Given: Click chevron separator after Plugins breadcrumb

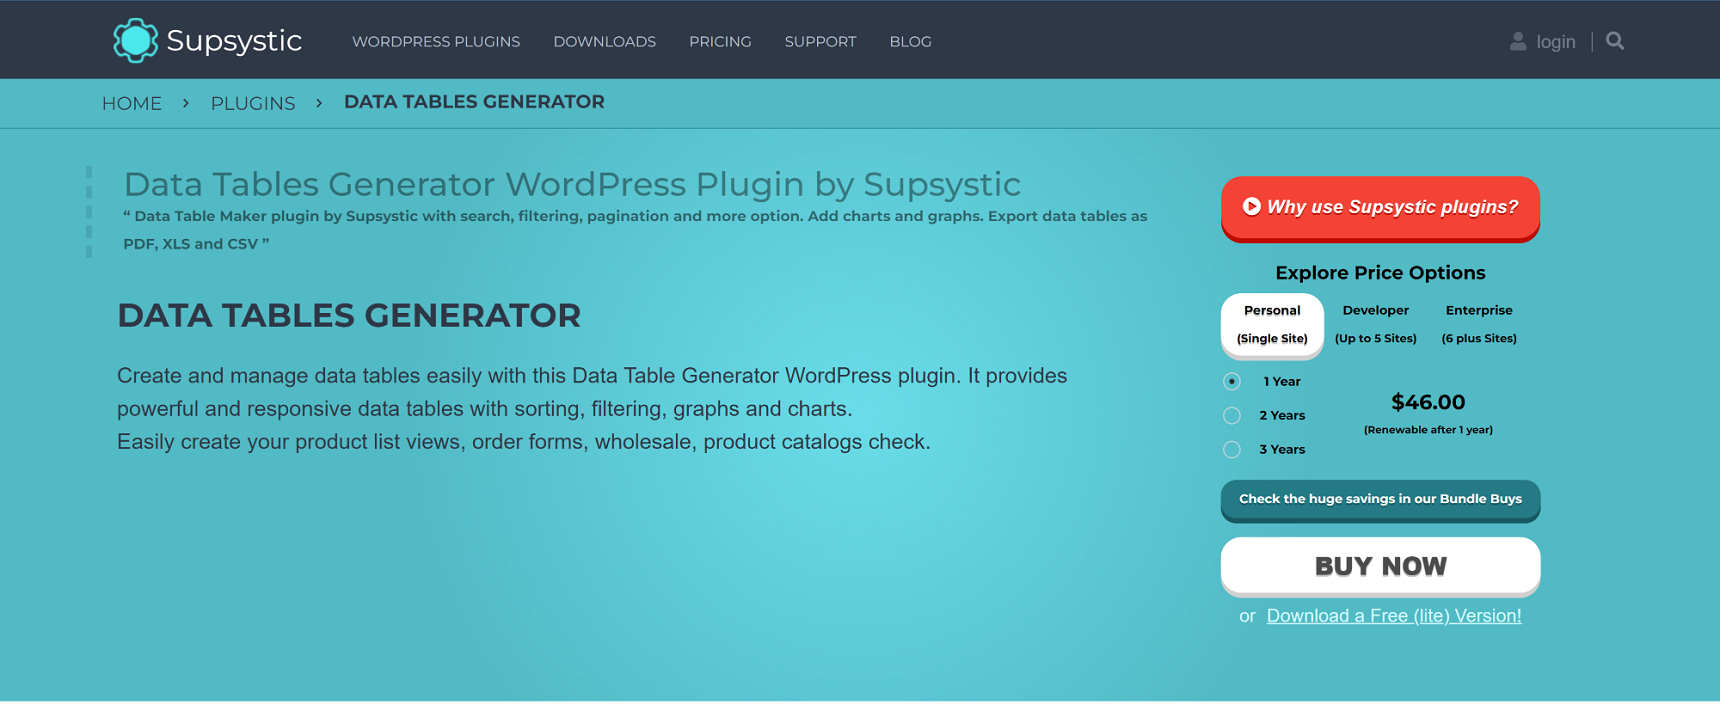Looking at the screenshot, I should 319,103.
